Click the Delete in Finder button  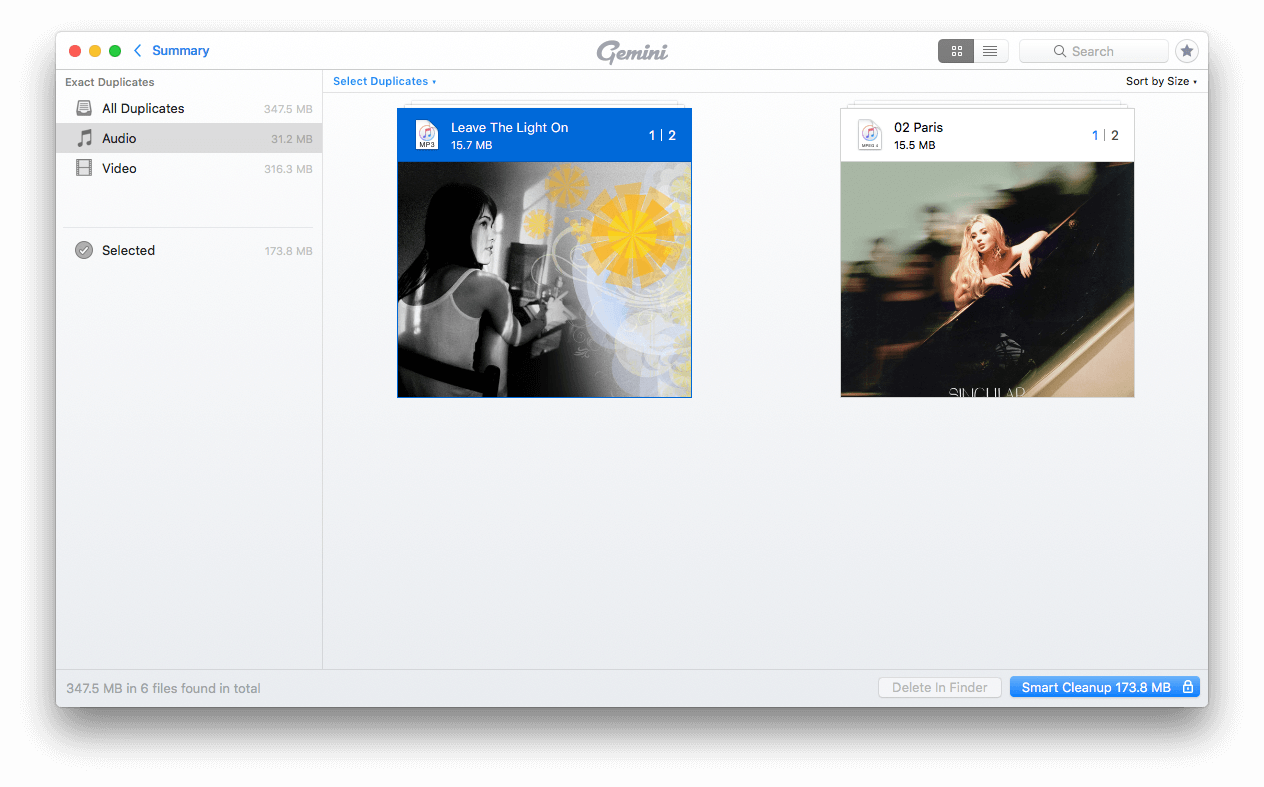pyautogui.click(x=940, y=687)
